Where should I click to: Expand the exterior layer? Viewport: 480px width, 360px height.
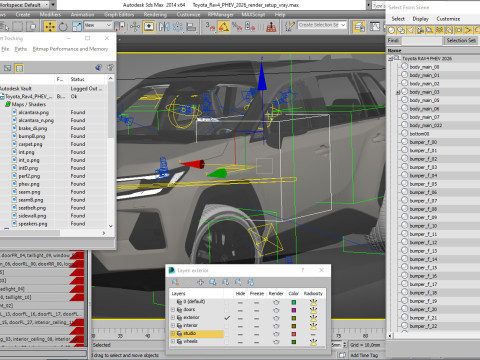173,318
